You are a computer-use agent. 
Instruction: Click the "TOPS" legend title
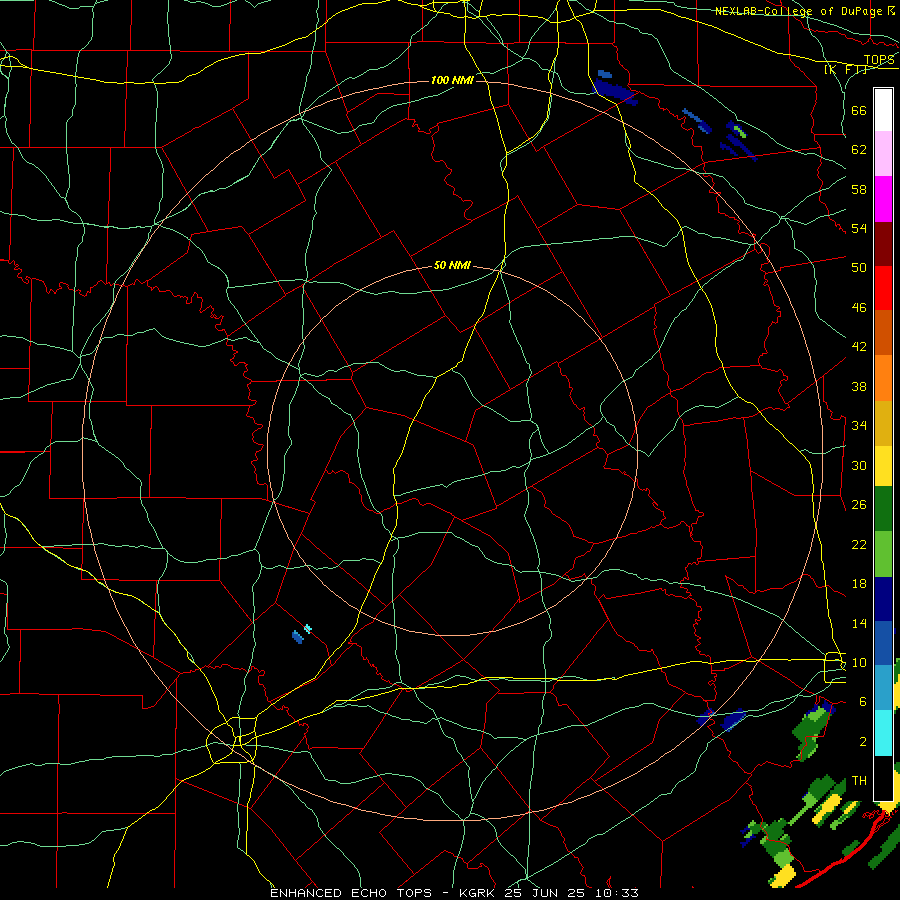879,60
